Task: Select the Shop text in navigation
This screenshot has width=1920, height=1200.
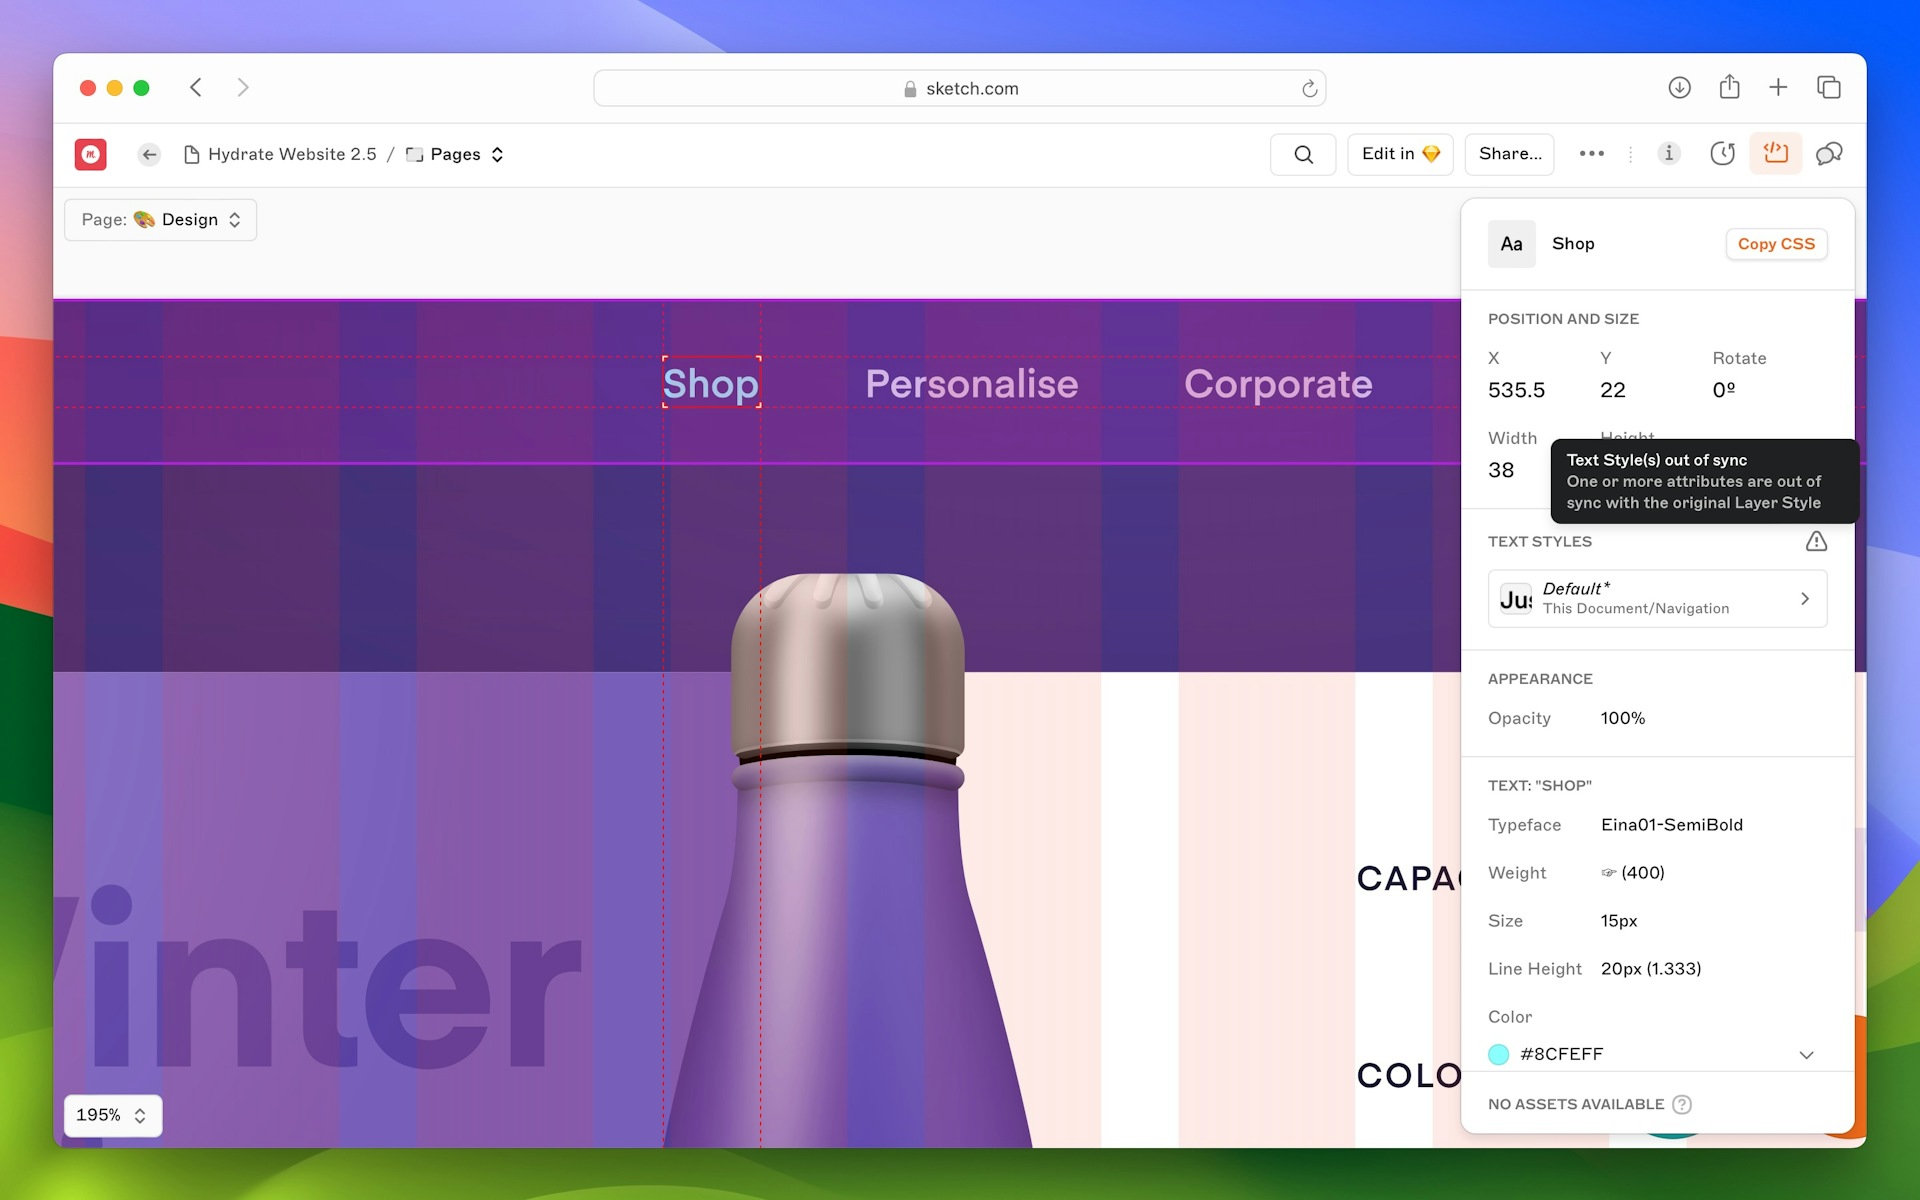Action: click(708, 384)
